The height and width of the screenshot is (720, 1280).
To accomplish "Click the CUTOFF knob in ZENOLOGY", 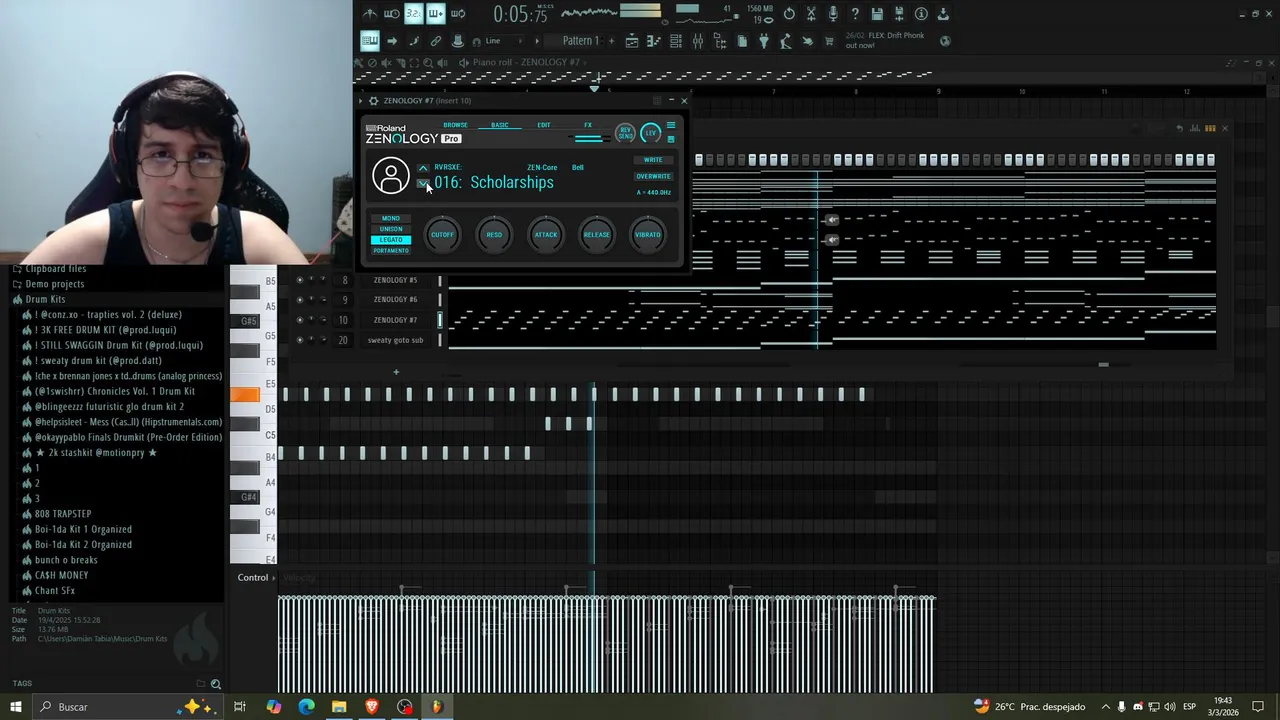I will (442, 235).
